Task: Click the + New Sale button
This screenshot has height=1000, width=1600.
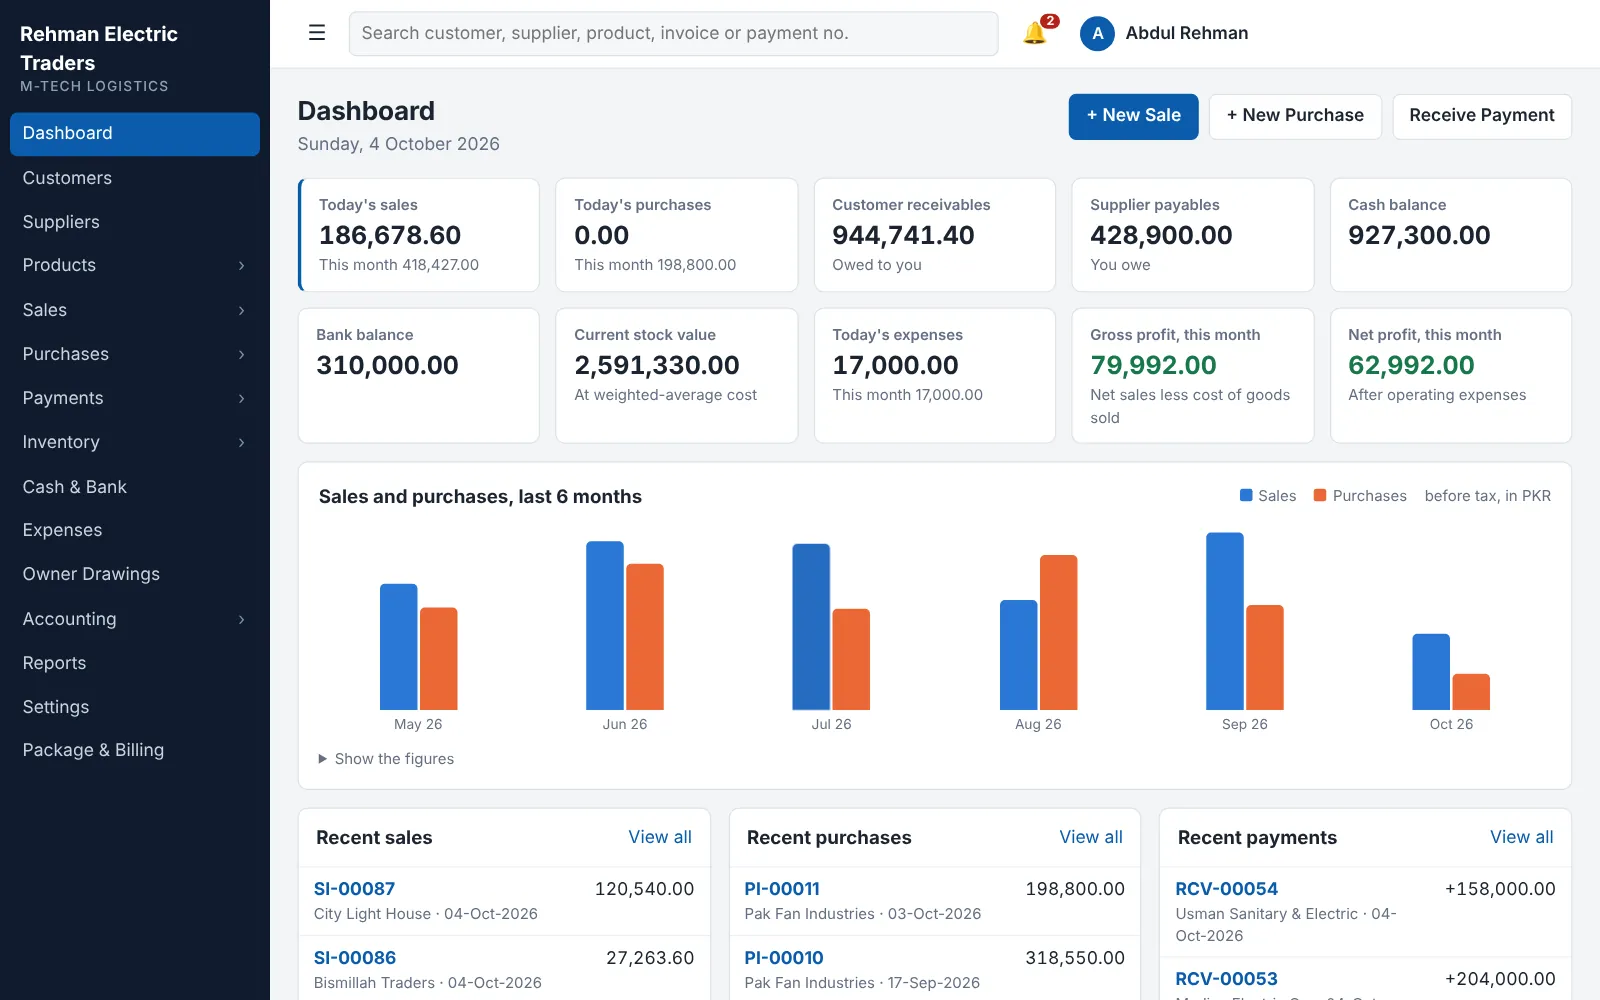Action: [x=1133, y=116]
